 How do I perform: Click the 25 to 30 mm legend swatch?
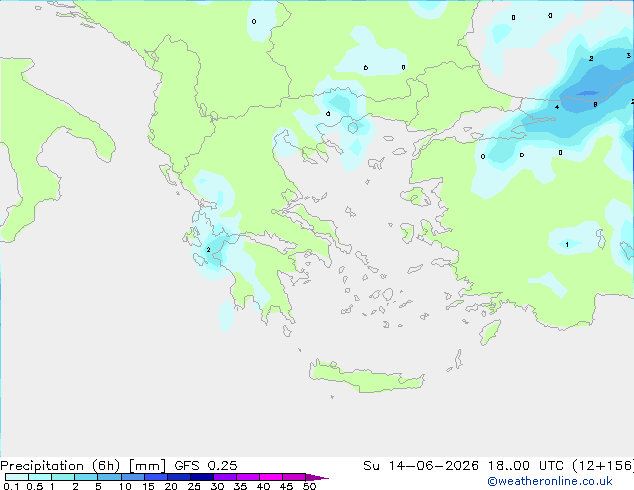click(201, 477)
